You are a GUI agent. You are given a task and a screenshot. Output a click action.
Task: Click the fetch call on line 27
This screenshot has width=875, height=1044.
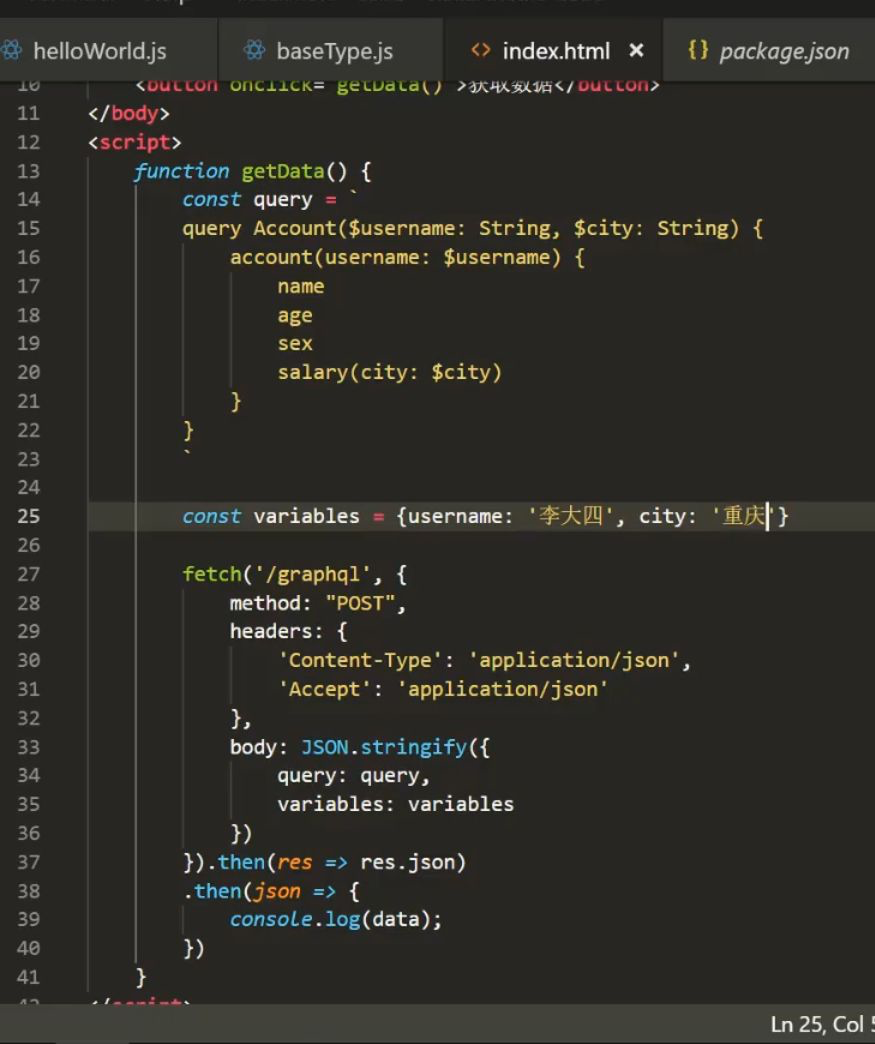[212, 574]
